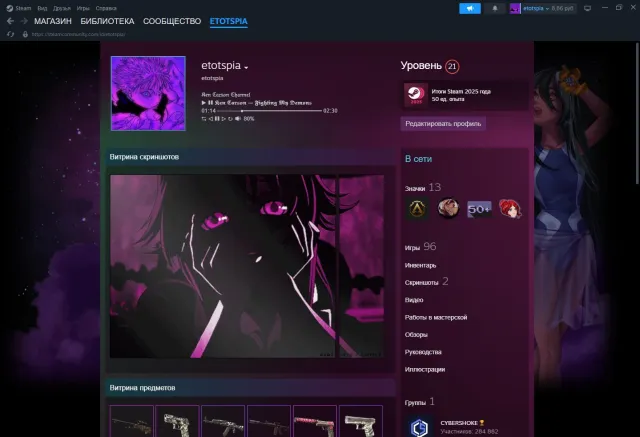Open the sixth white pistol showcase item

pos(361,421)
